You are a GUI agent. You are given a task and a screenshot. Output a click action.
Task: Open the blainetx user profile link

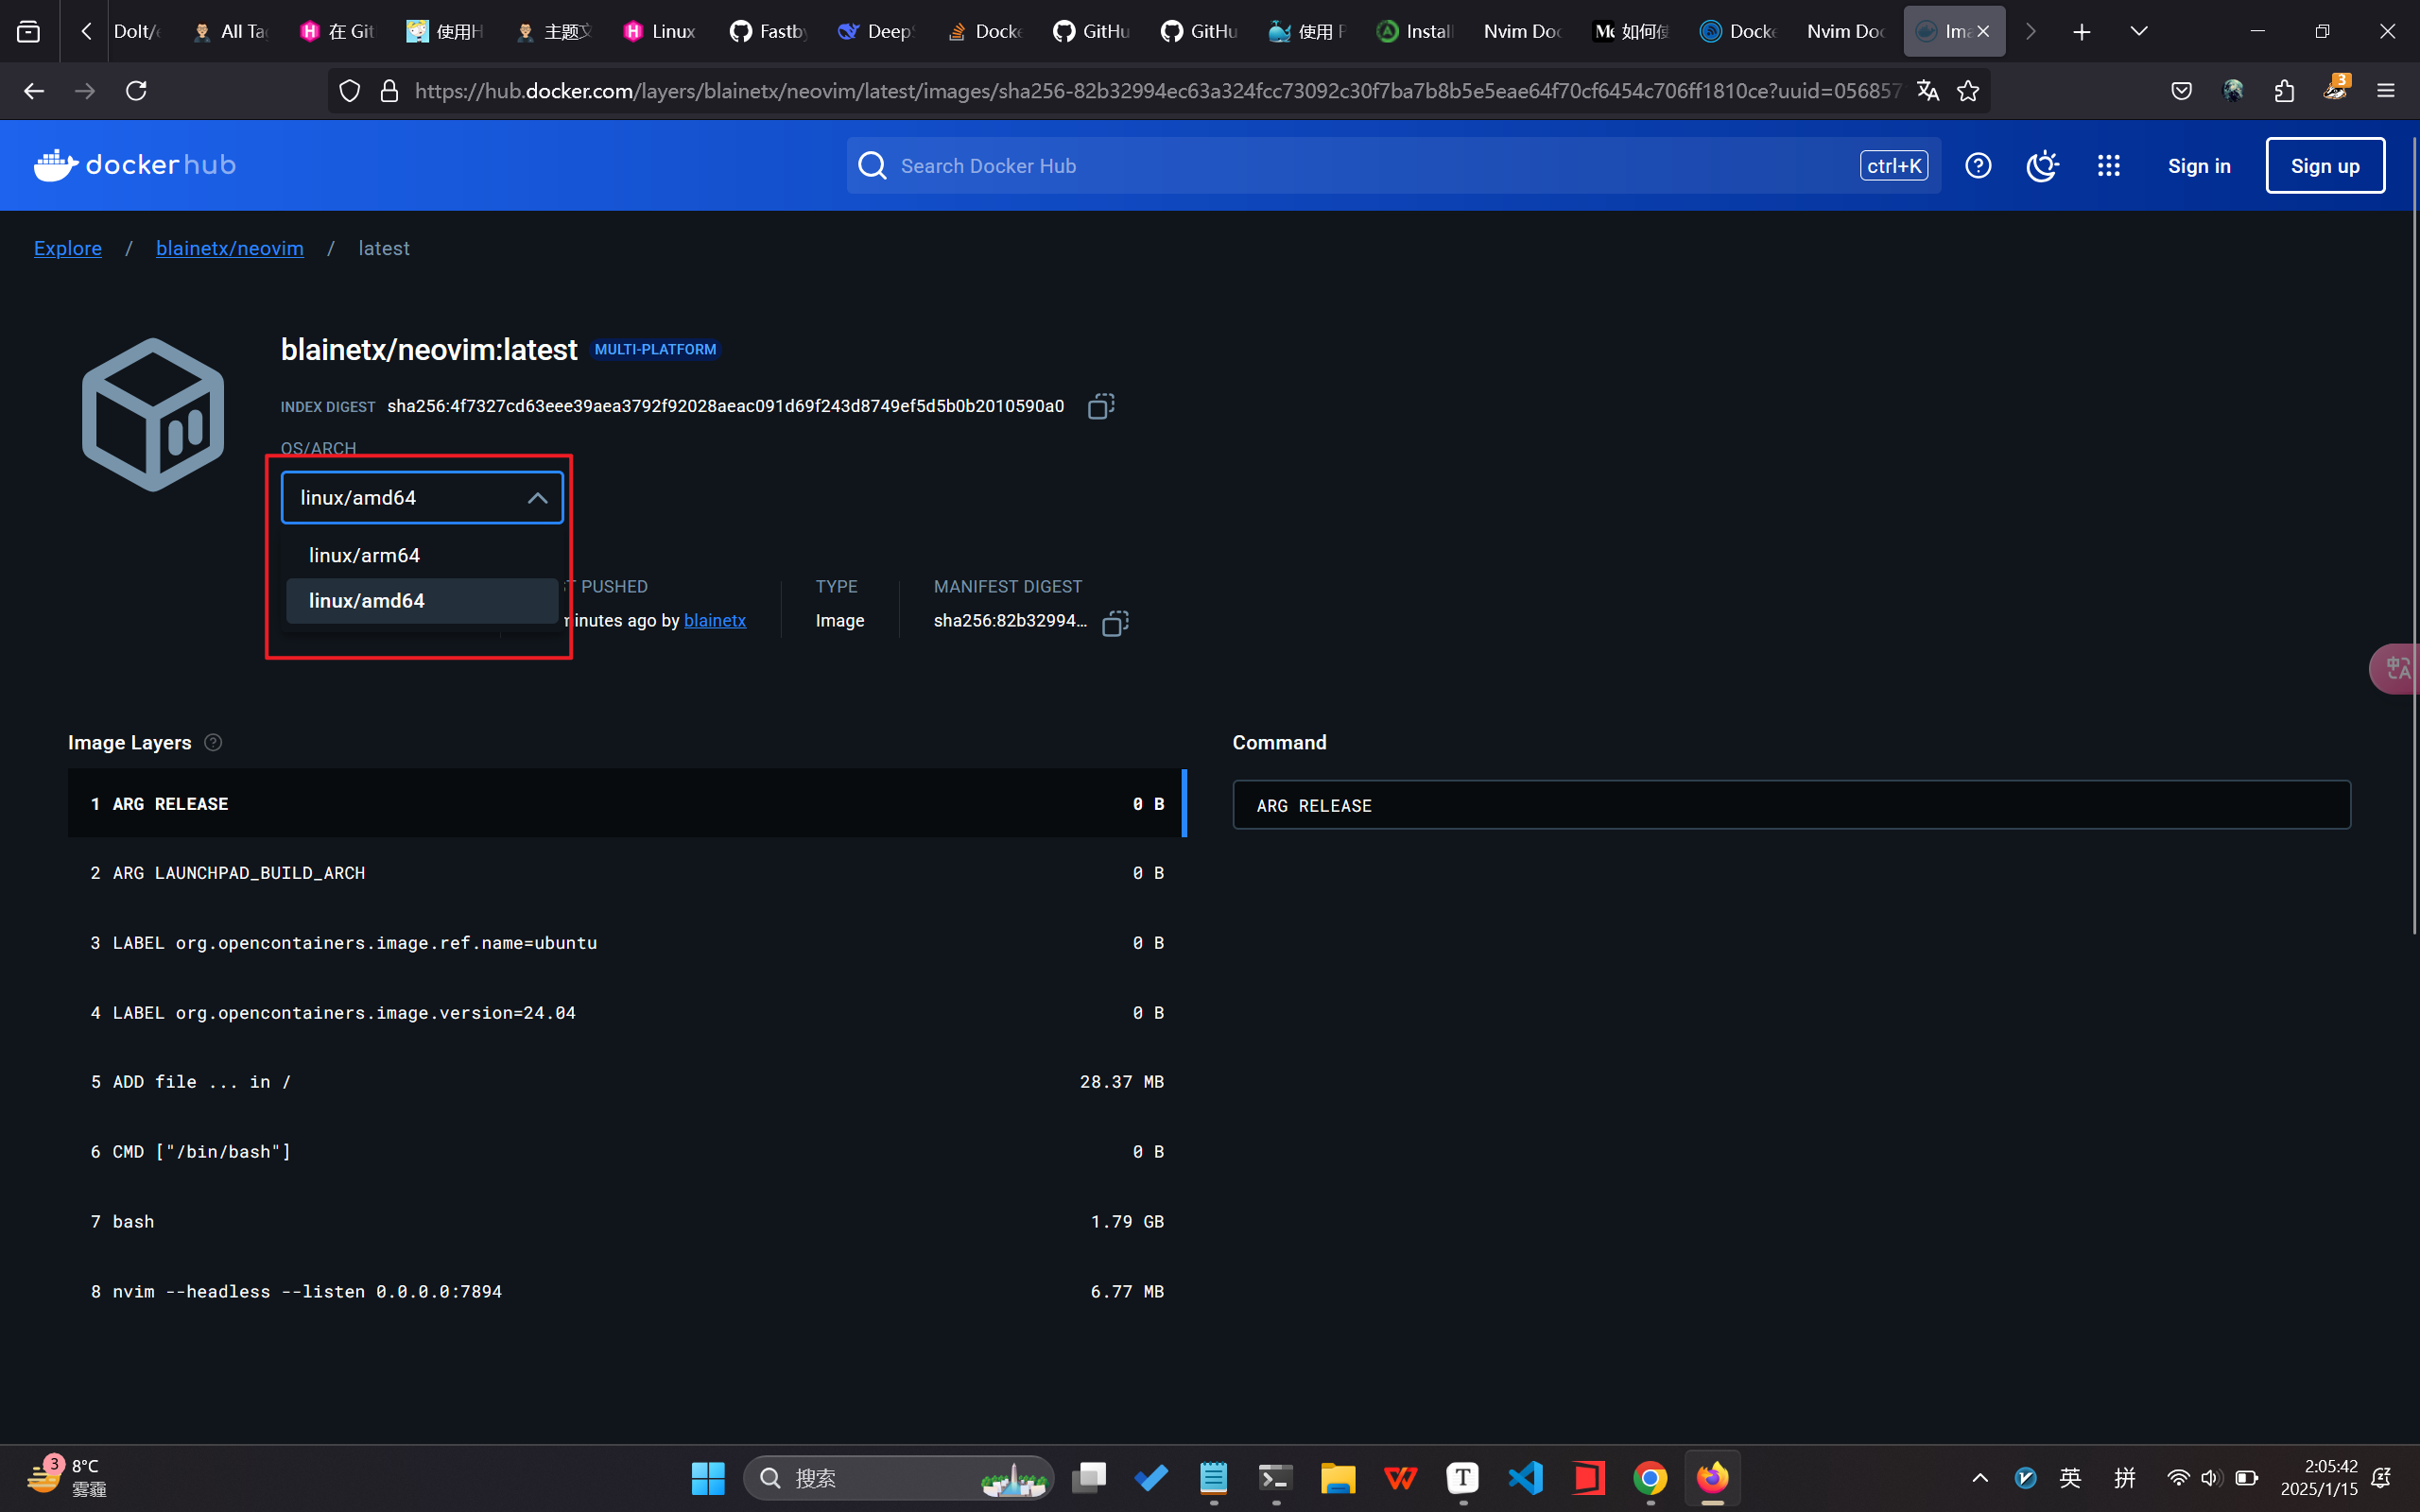coord(714,621)
